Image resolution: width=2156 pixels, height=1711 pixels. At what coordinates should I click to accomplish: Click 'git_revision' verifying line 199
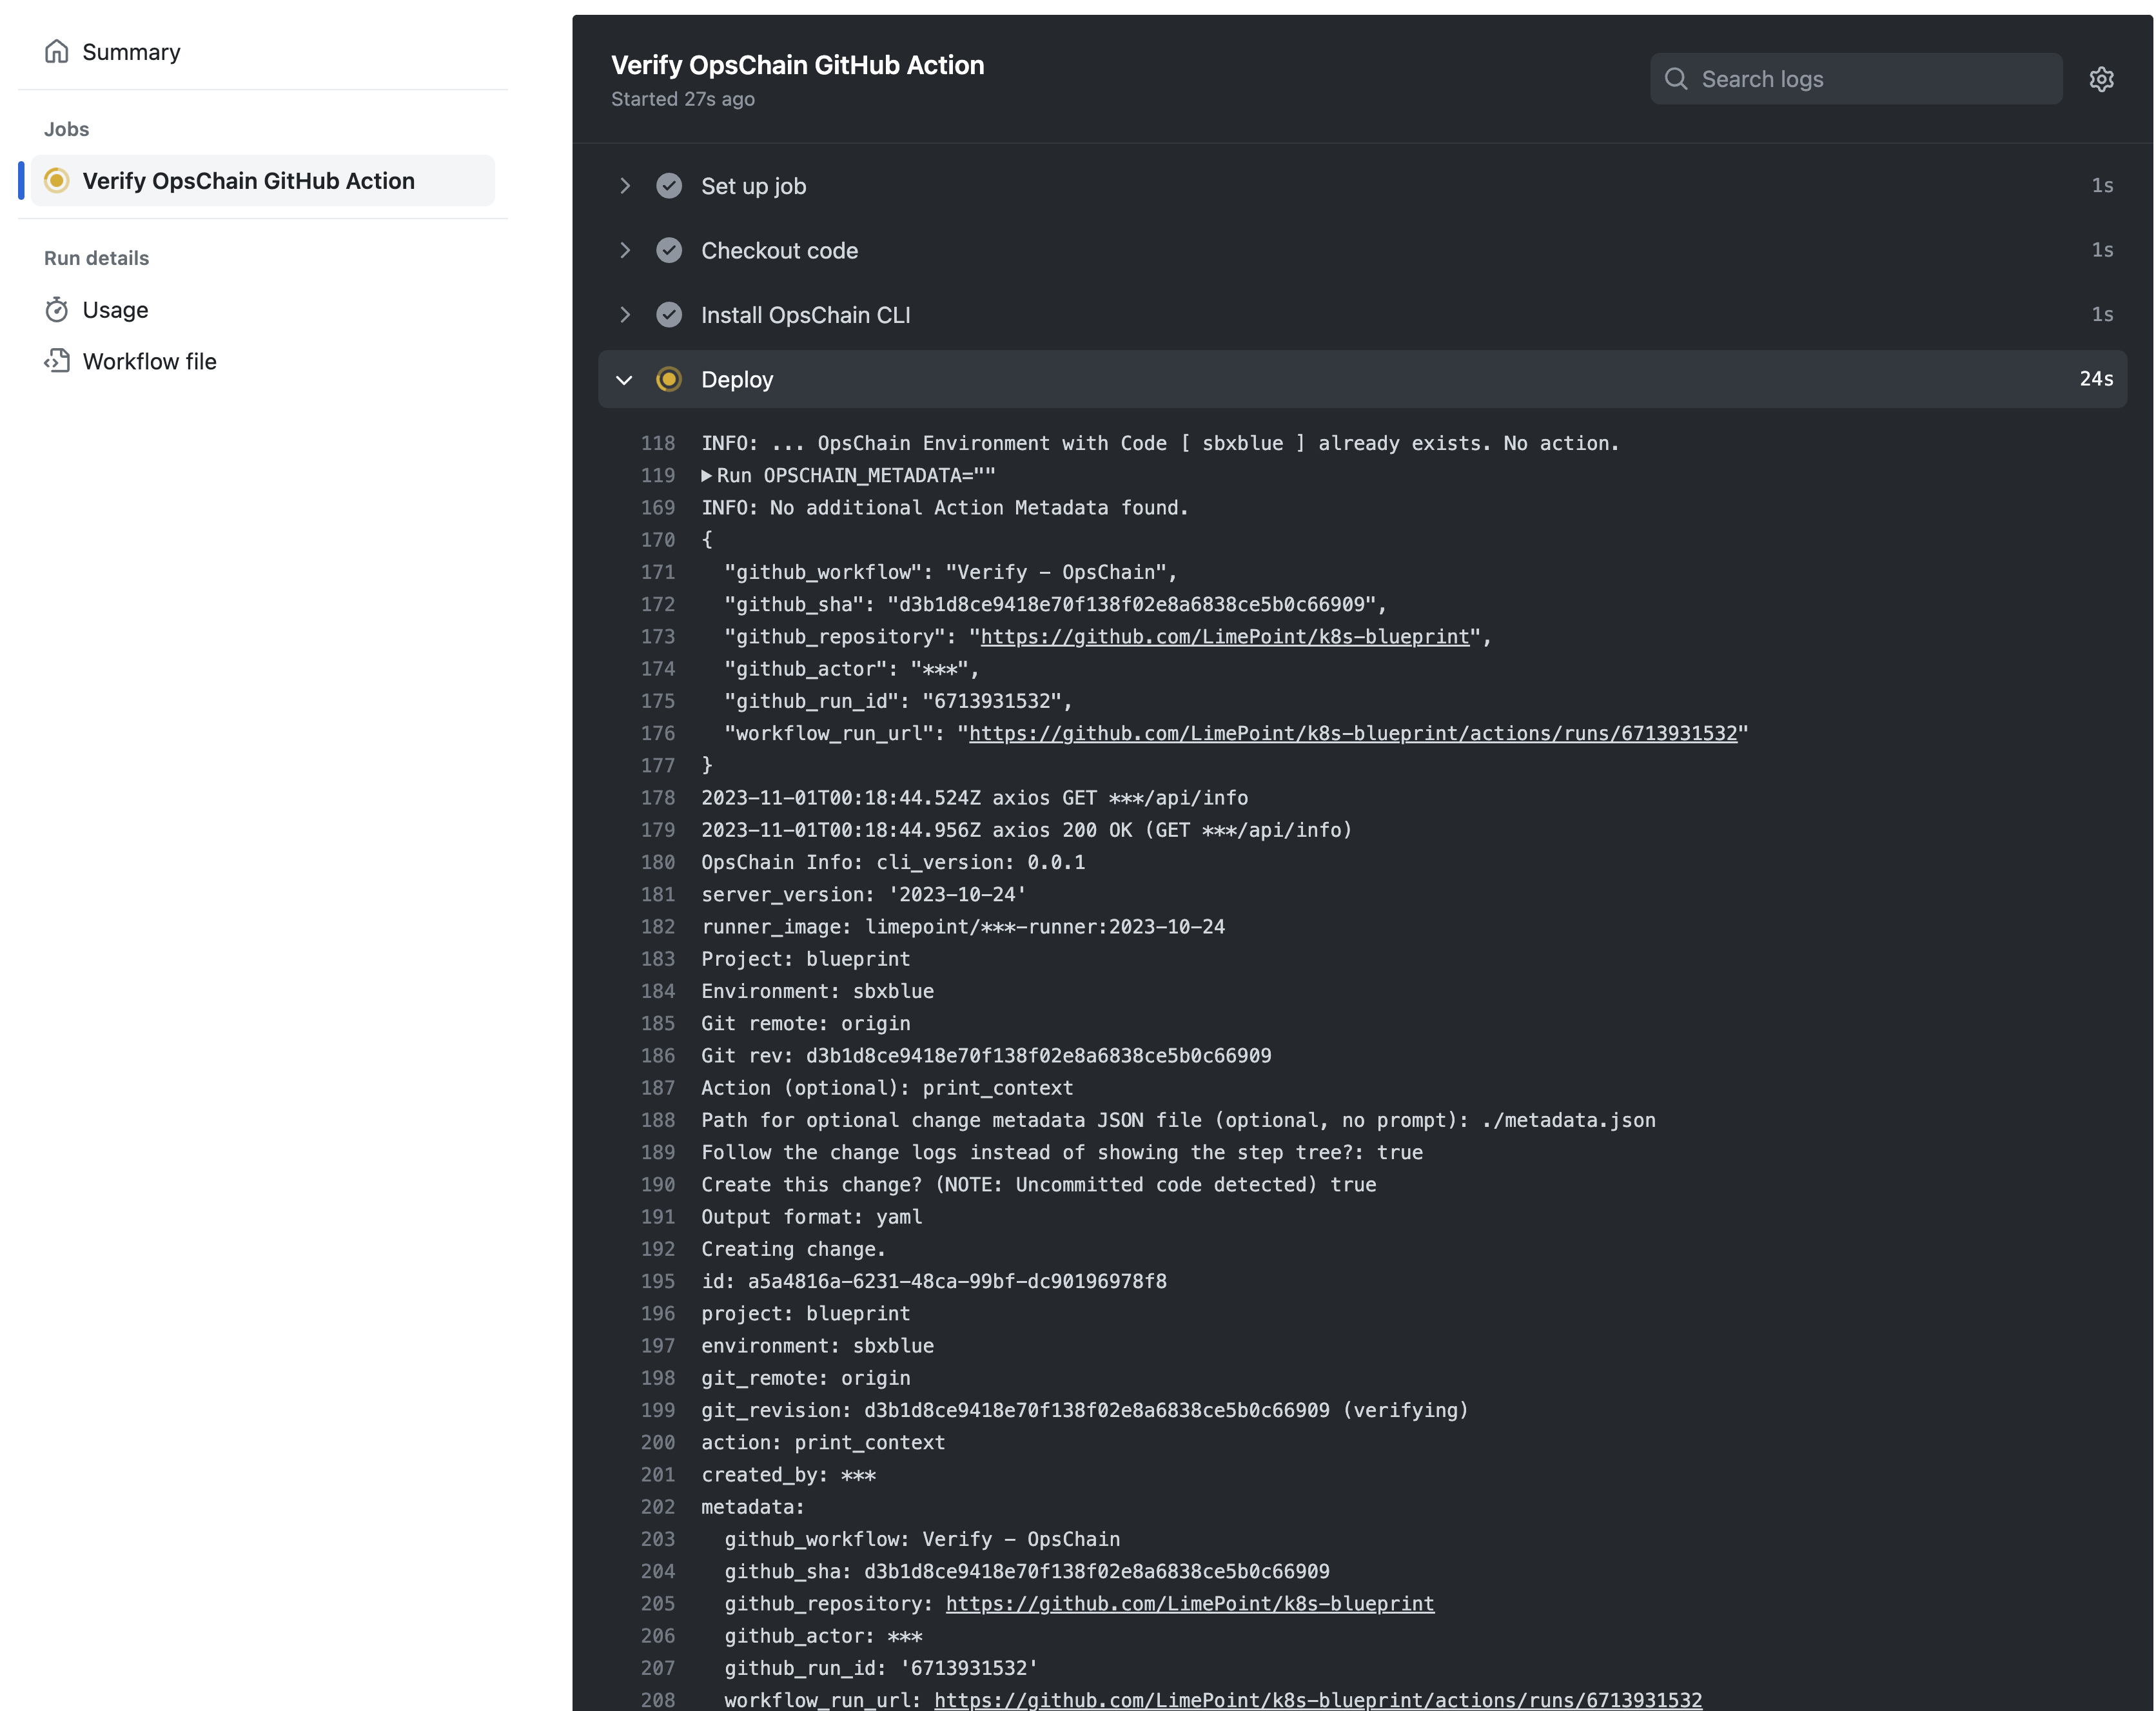pyautogui.click(x=1085, y=1410)
